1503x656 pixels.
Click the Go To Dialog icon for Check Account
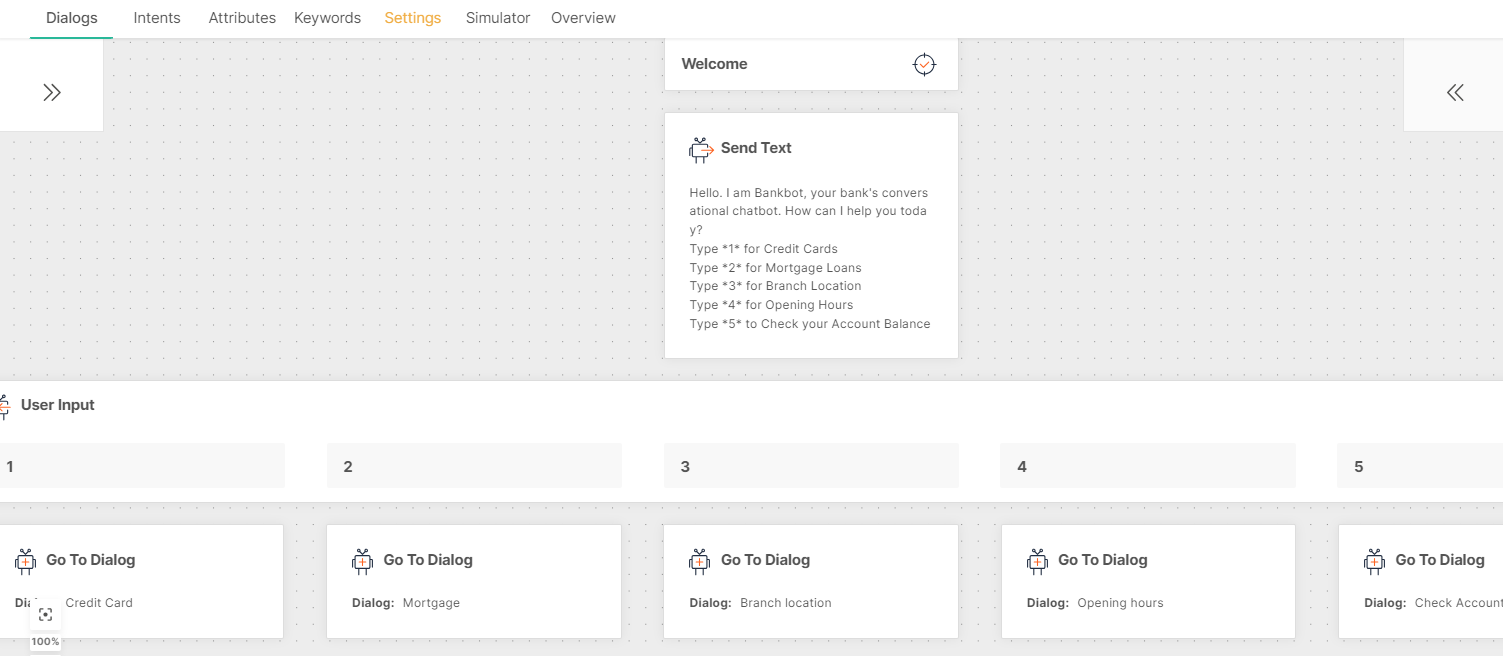[1374, 561]
